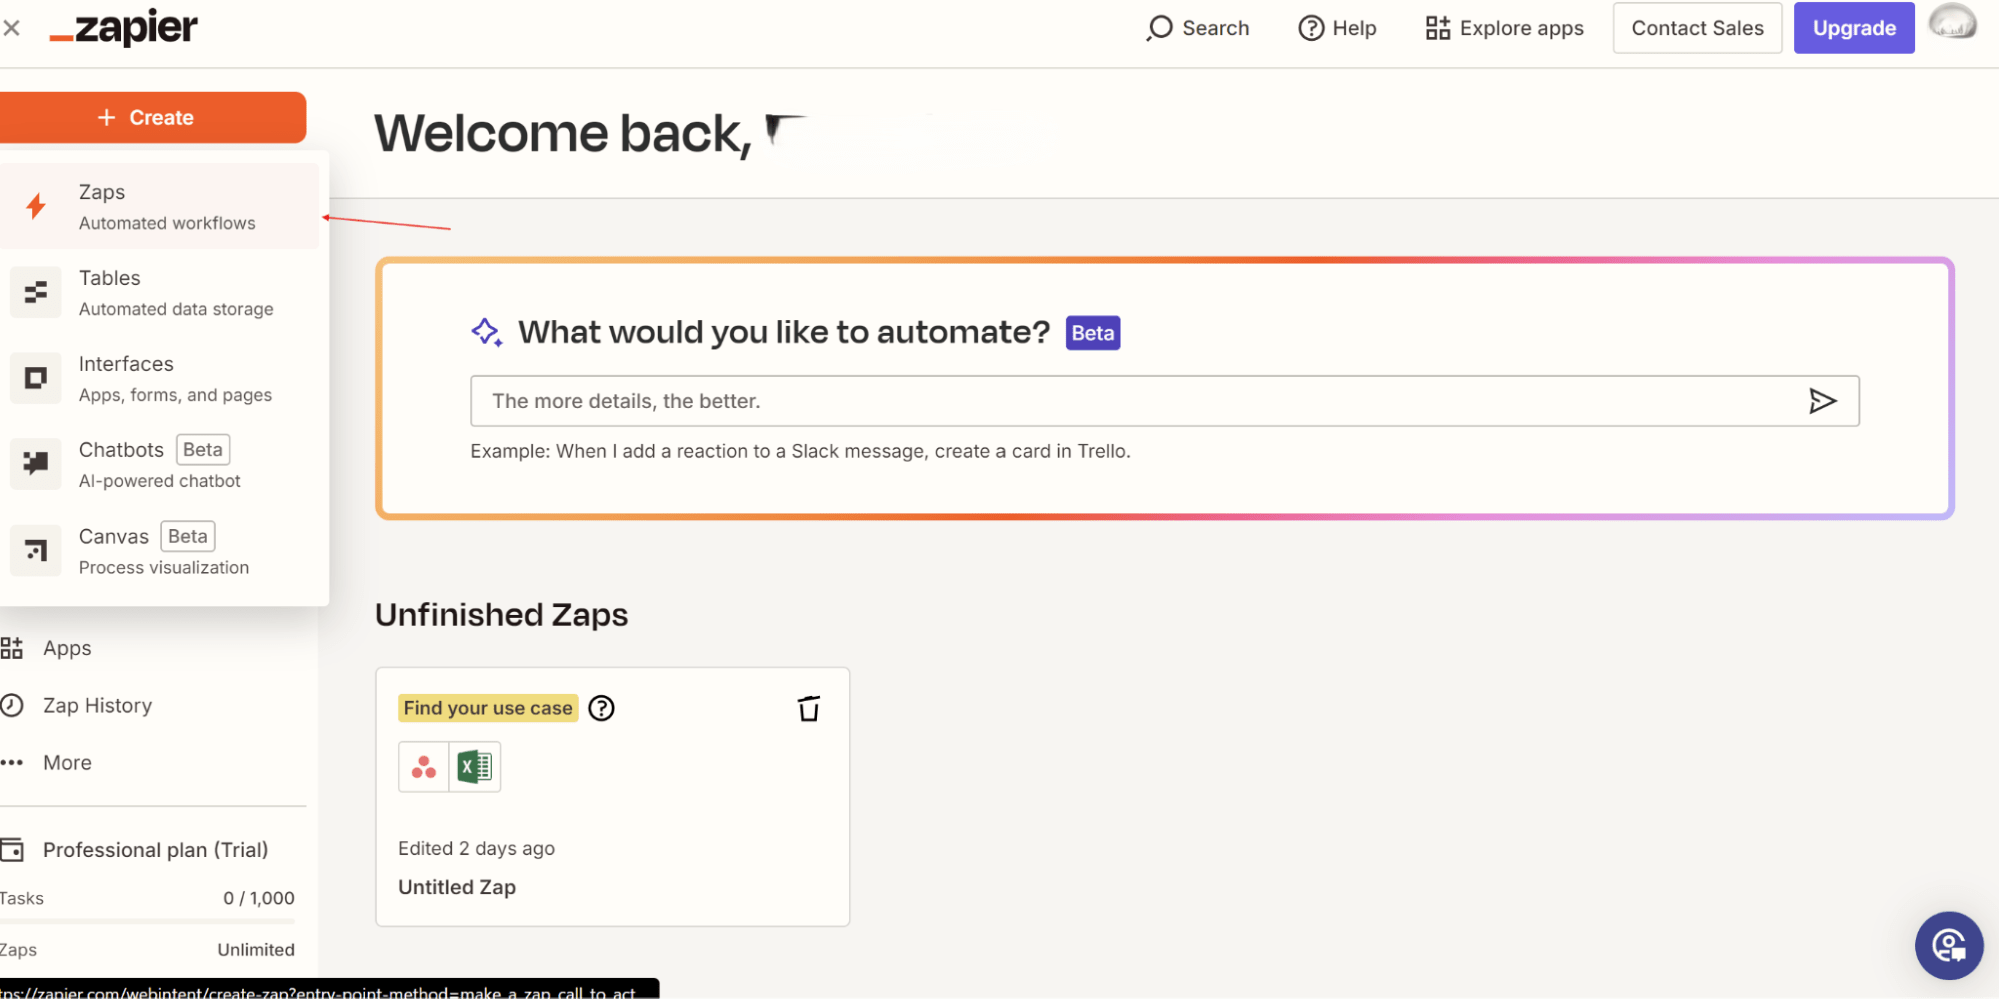The image size is (1999, 999).
Task: Click the Asana app icon on the Zap card
Action: (423, 766)
